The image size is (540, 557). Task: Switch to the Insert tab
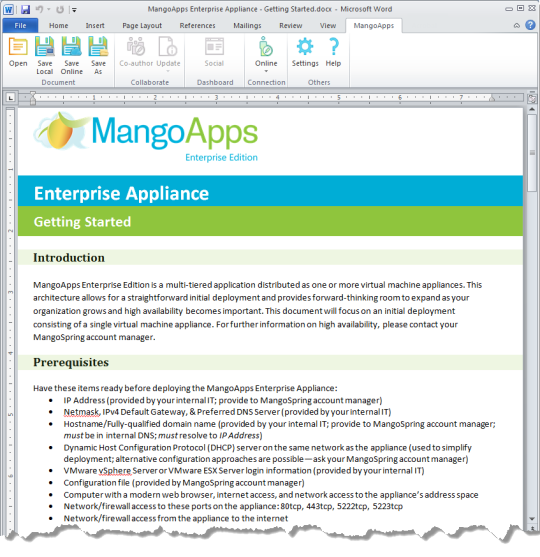95,26
